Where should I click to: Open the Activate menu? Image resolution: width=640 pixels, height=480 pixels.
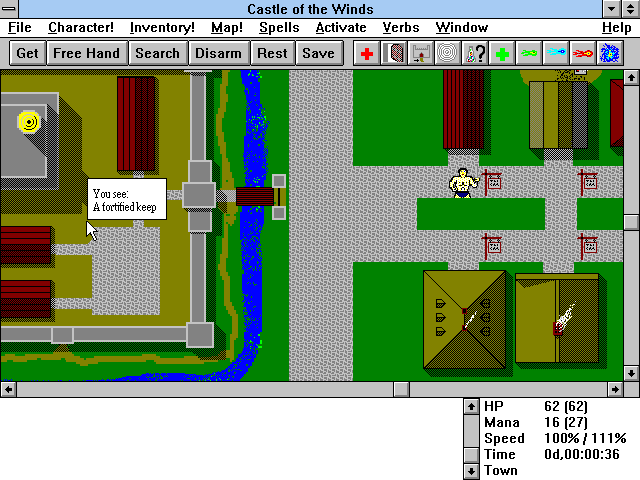click(341, 27)
